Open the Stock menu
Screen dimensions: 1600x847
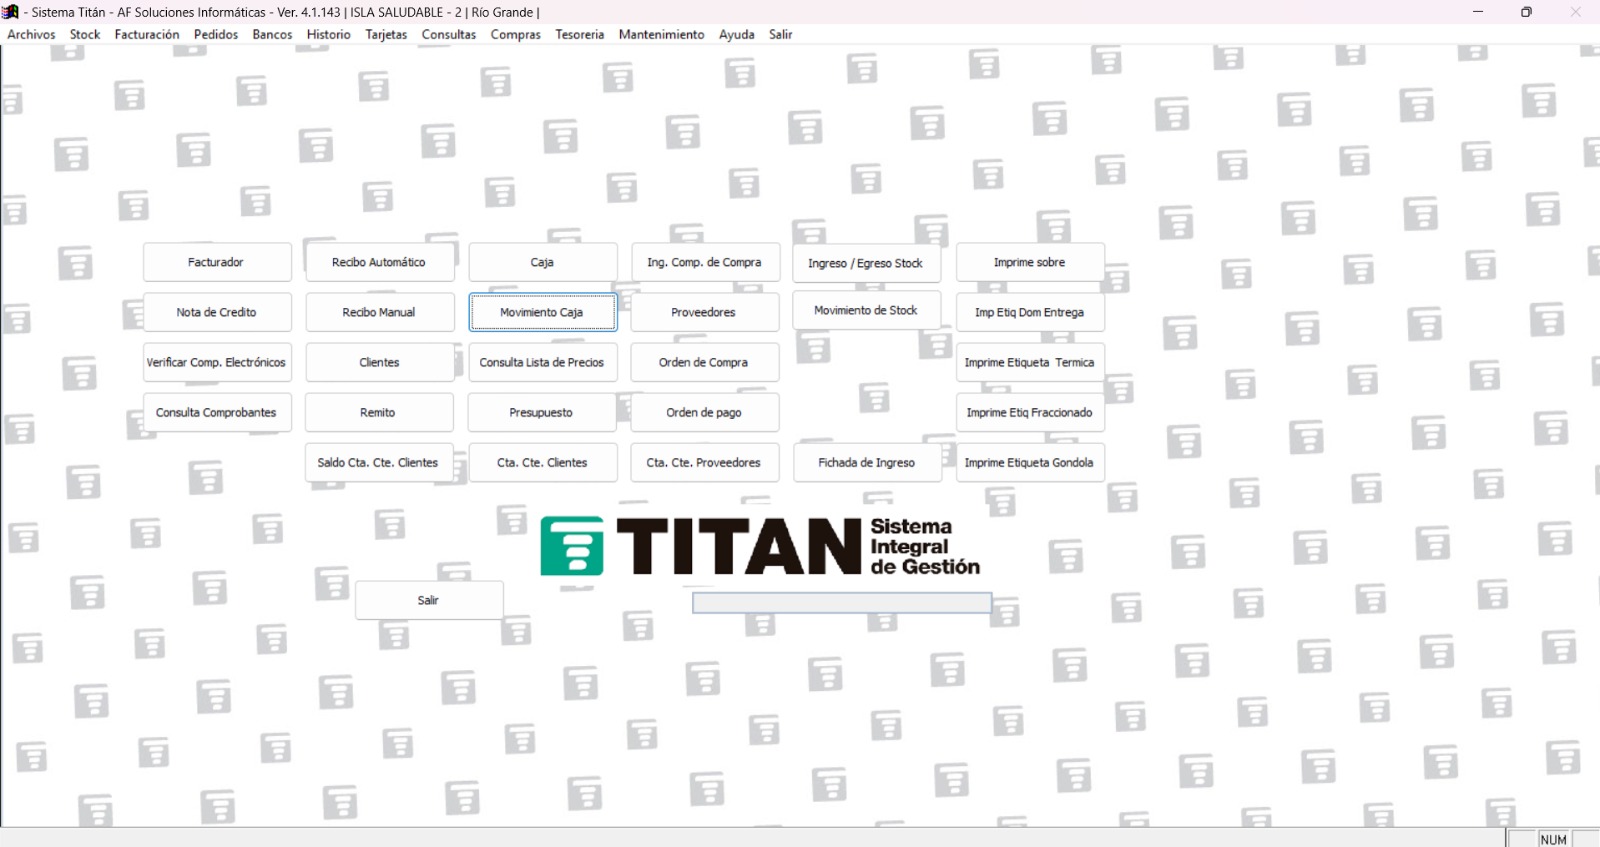pyautogui.click(x=85, y=34)
